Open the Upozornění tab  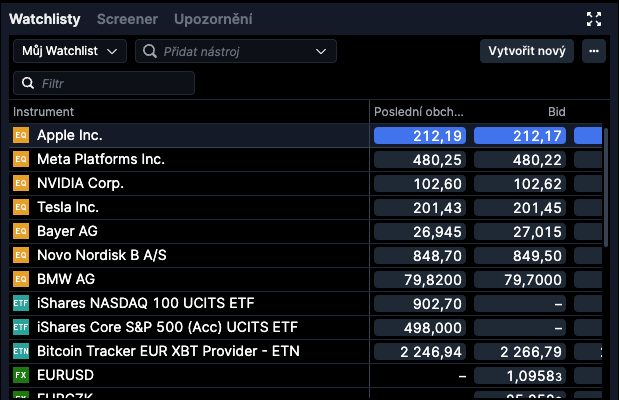(213, 19)
